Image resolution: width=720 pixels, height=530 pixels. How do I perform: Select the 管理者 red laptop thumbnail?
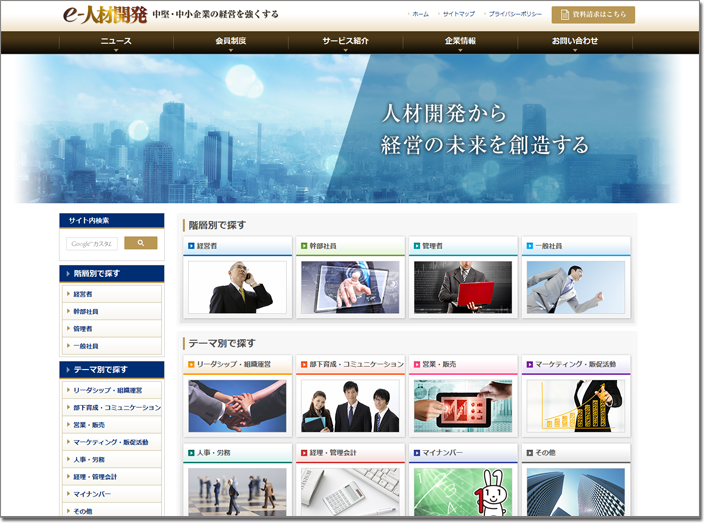(x=462, y=287)
